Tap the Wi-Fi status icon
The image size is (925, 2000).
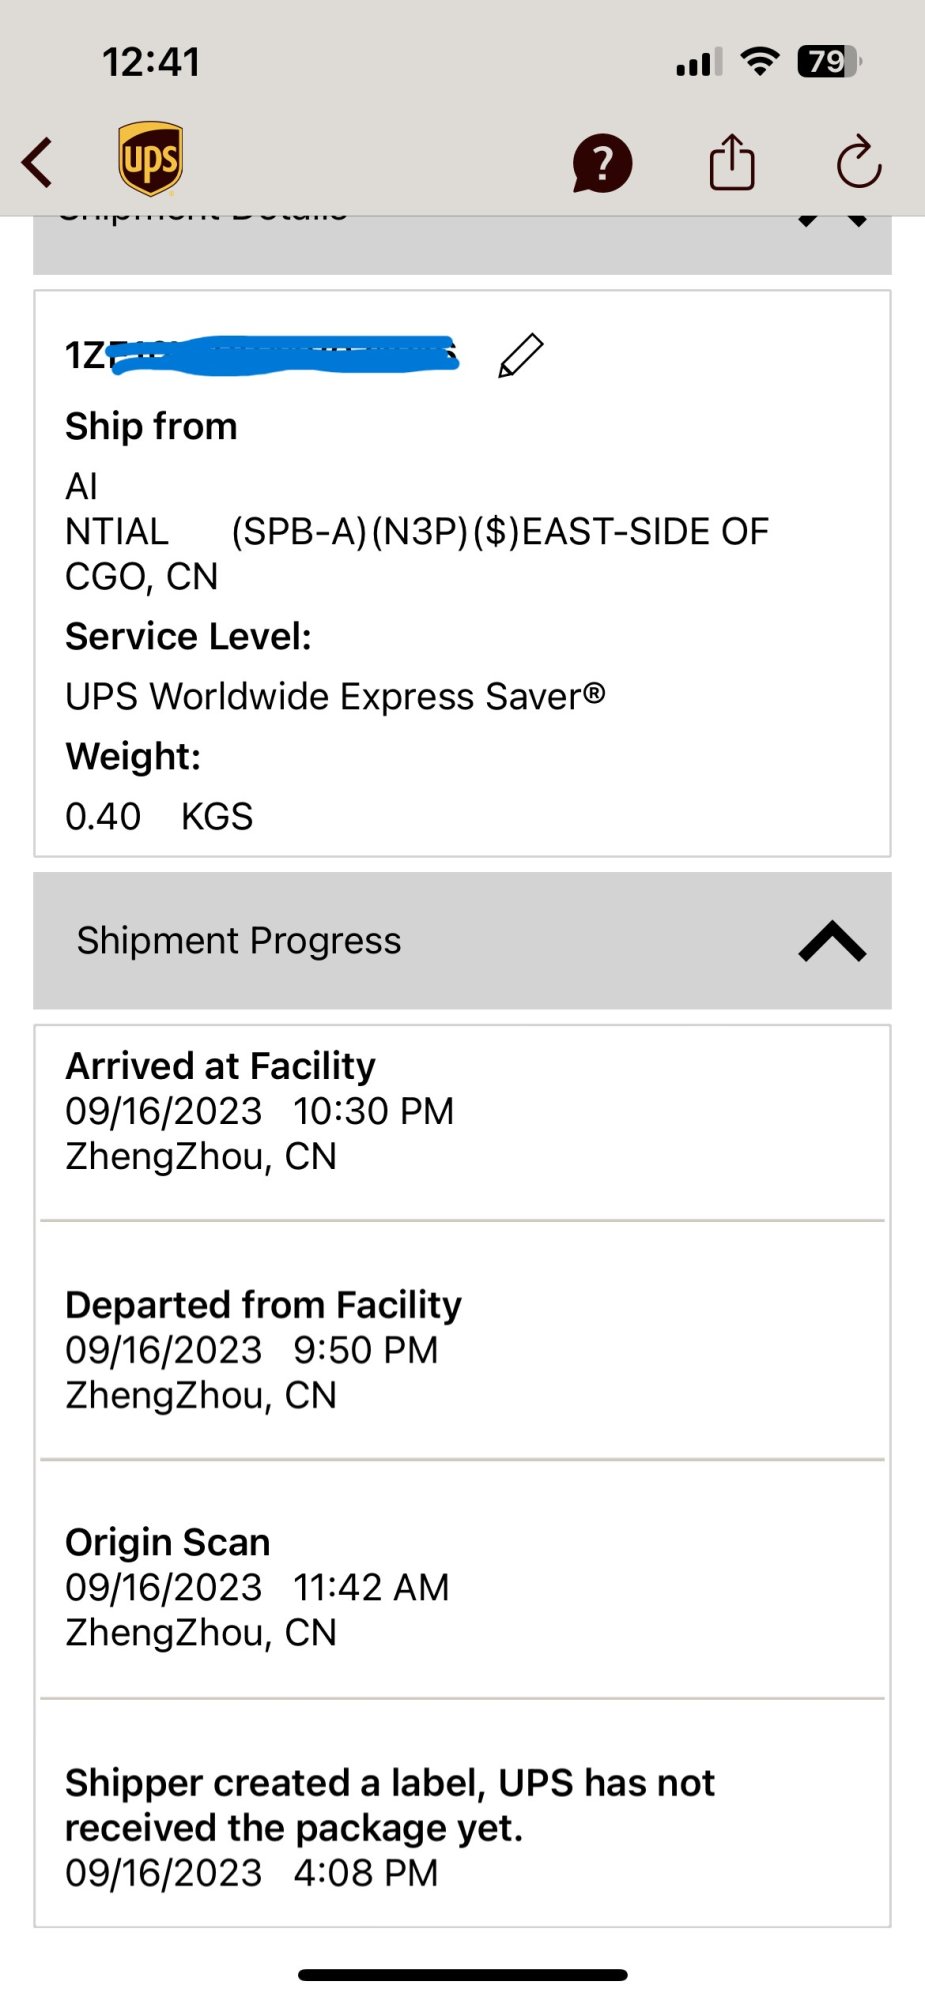click(760, 62)
